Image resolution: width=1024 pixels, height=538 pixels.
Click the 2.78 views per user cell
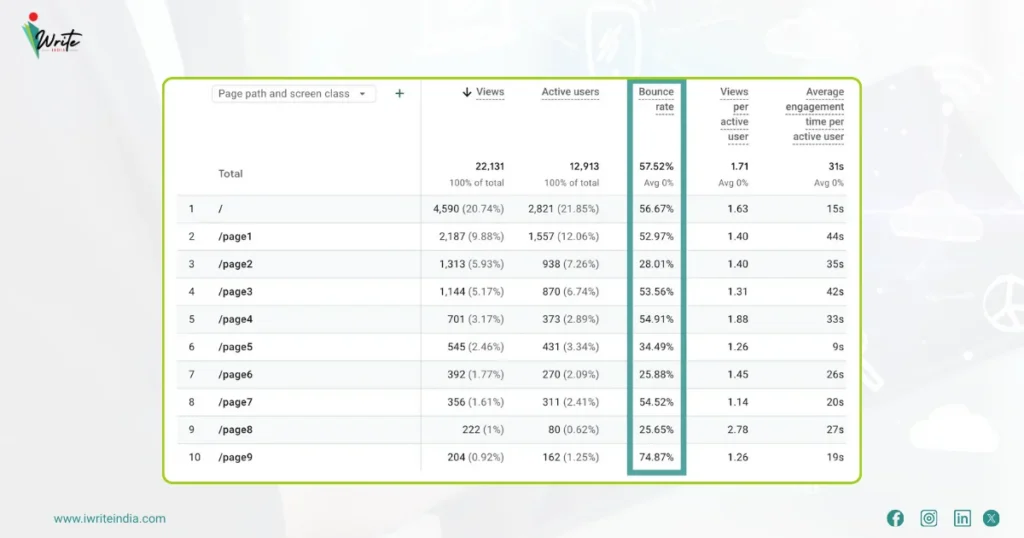pos(738,430)
